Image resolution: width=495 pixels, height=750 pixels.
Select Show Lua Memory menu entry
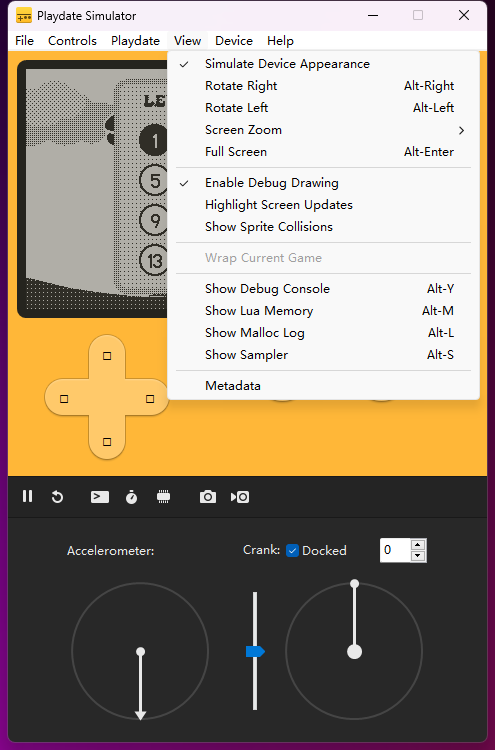coord(323,311)
